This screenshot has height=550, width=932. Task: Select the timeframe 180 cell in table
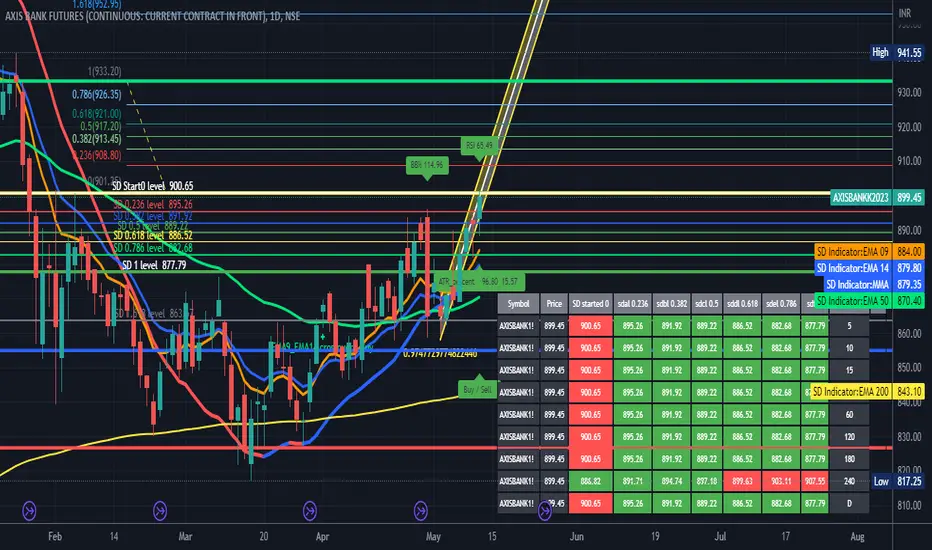tap(849, 459)
